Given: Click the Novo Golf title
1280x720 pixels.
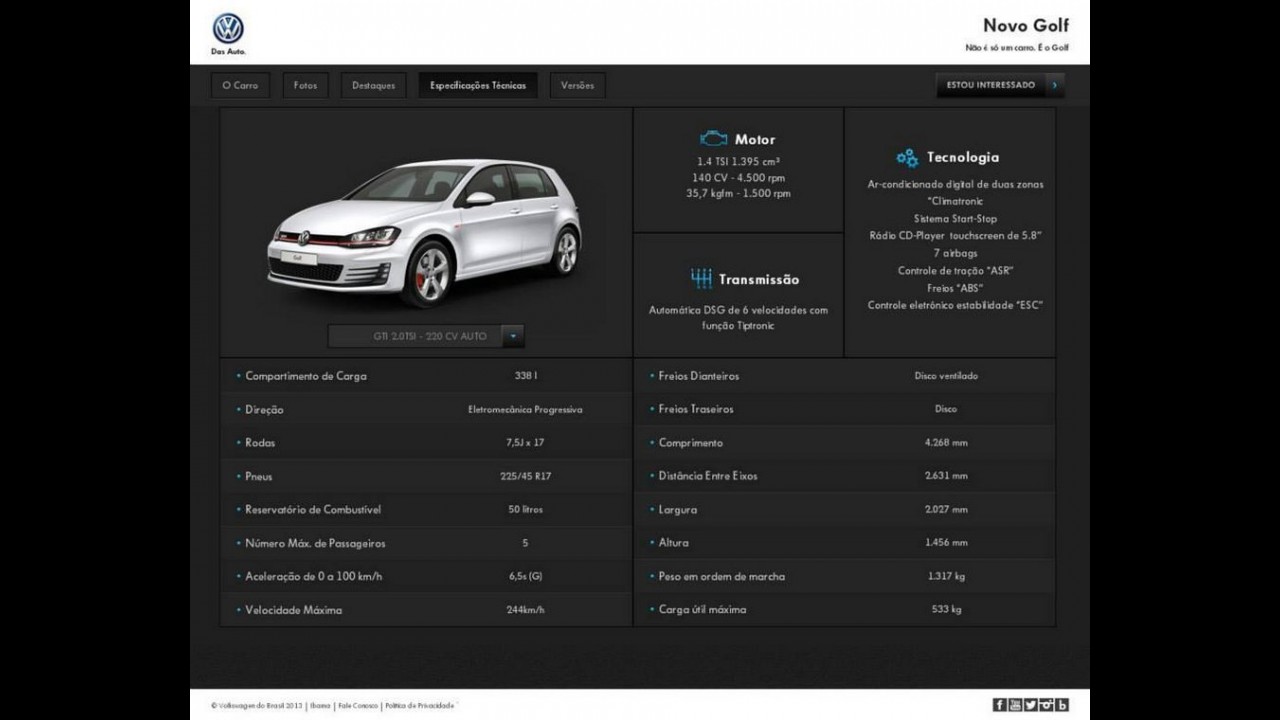Looking at the screenshot, I should (x=1025, y=26).
